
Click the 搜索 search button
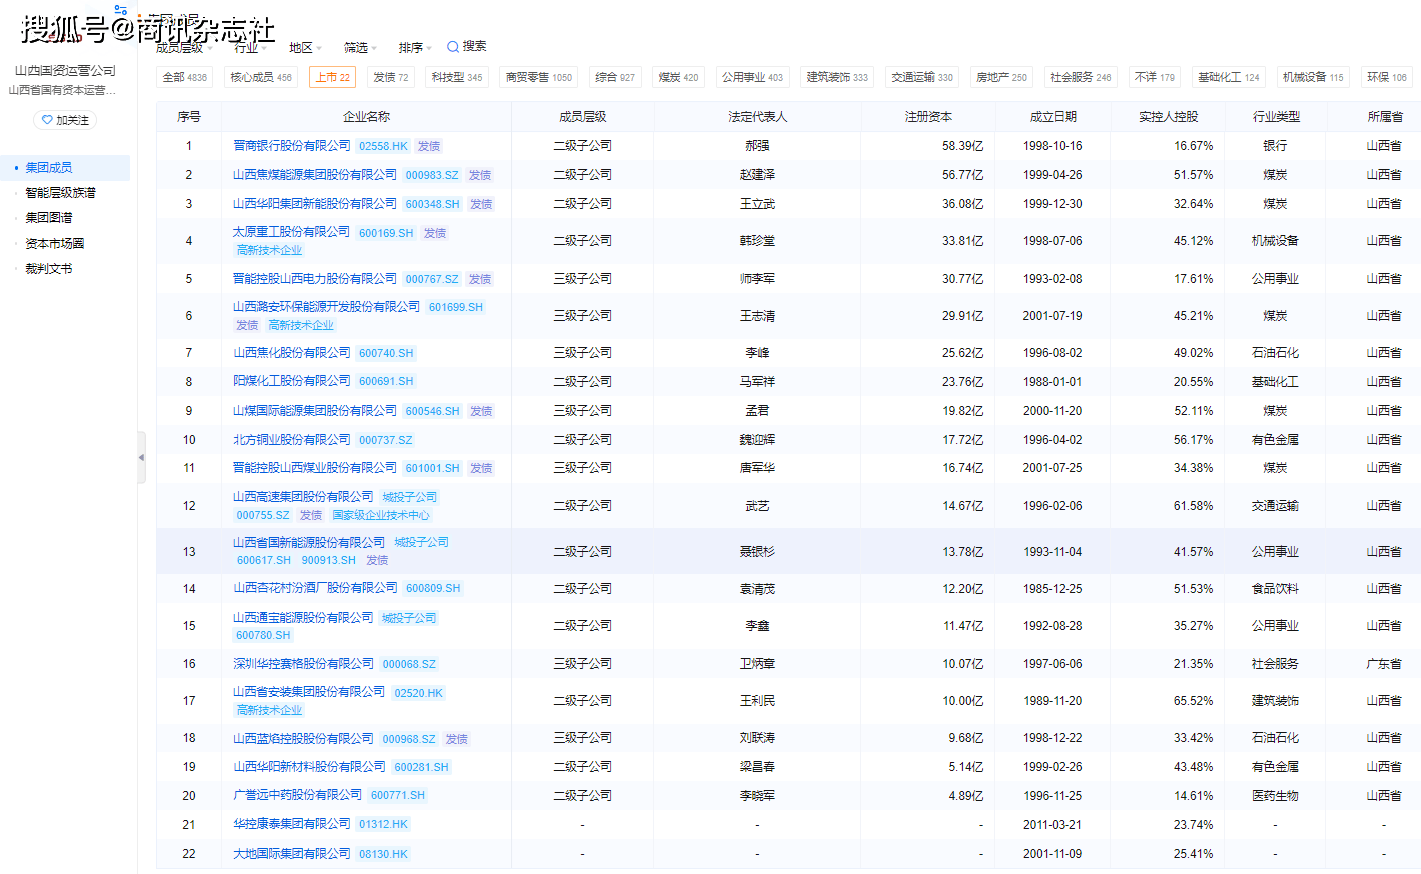pos(466,47)
